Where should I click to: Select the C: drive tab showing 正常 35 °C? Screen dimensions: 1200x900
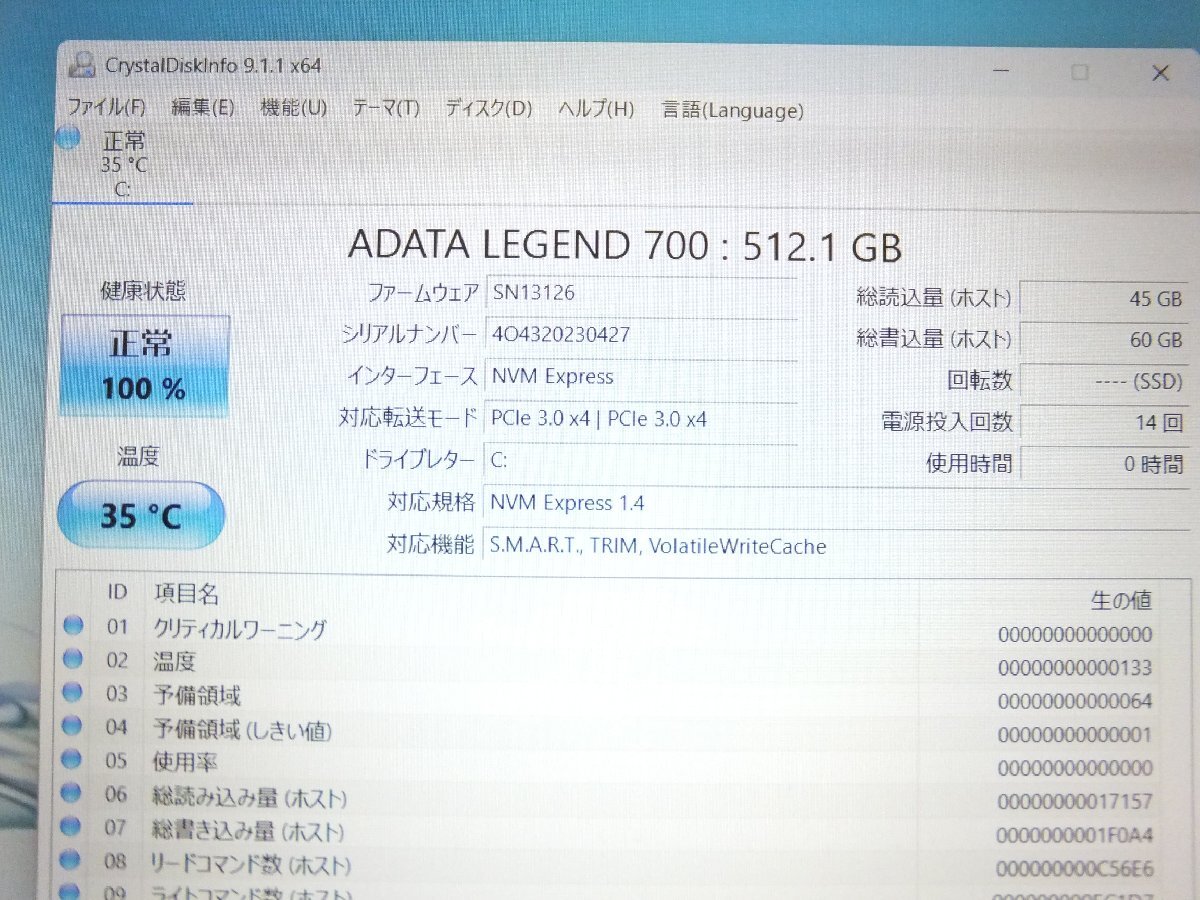[x=123, y=164]
